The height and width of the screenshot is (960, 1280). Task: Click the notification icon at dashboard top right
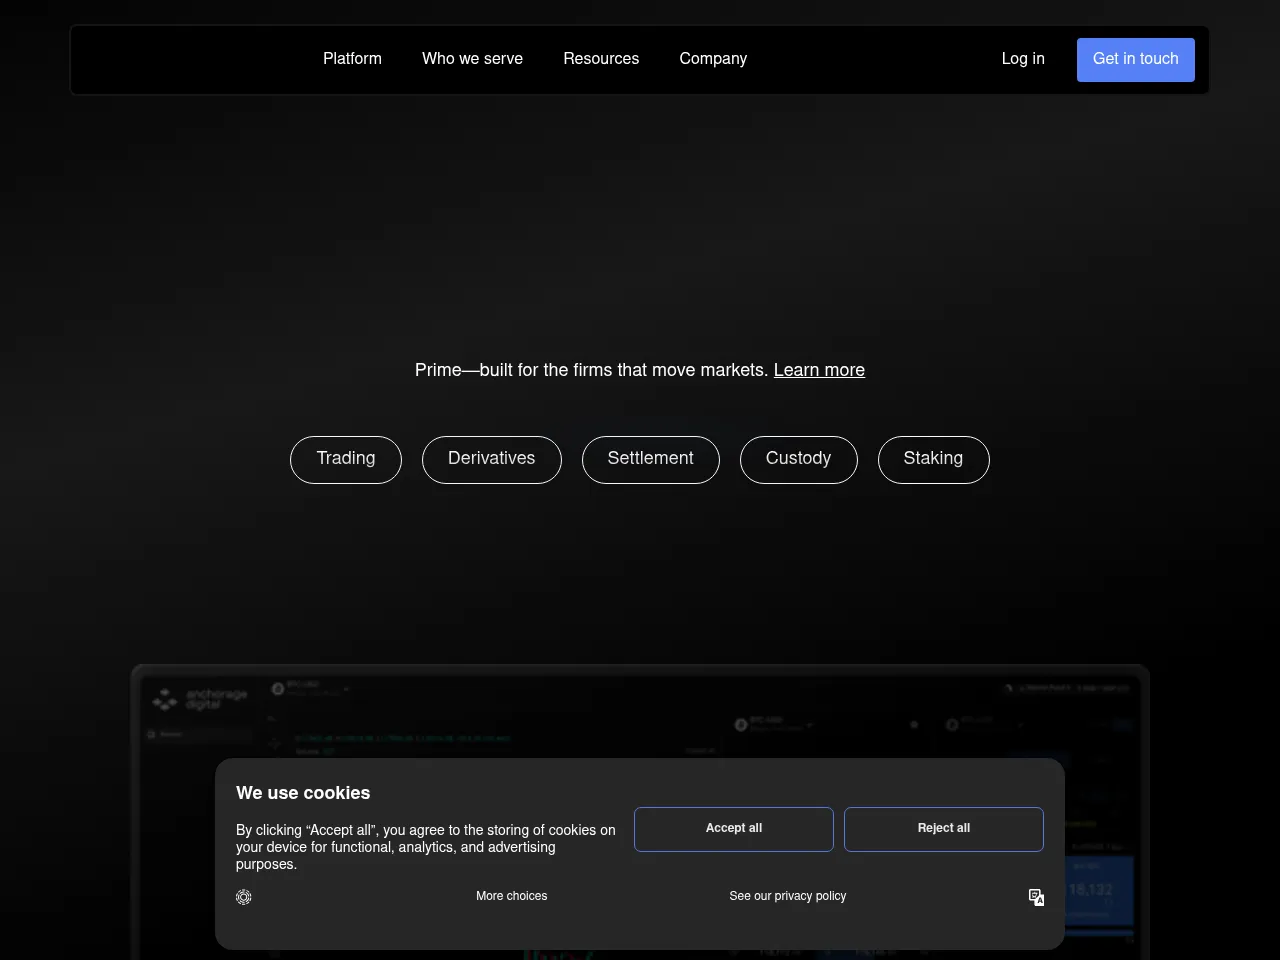pos(1009,688)
